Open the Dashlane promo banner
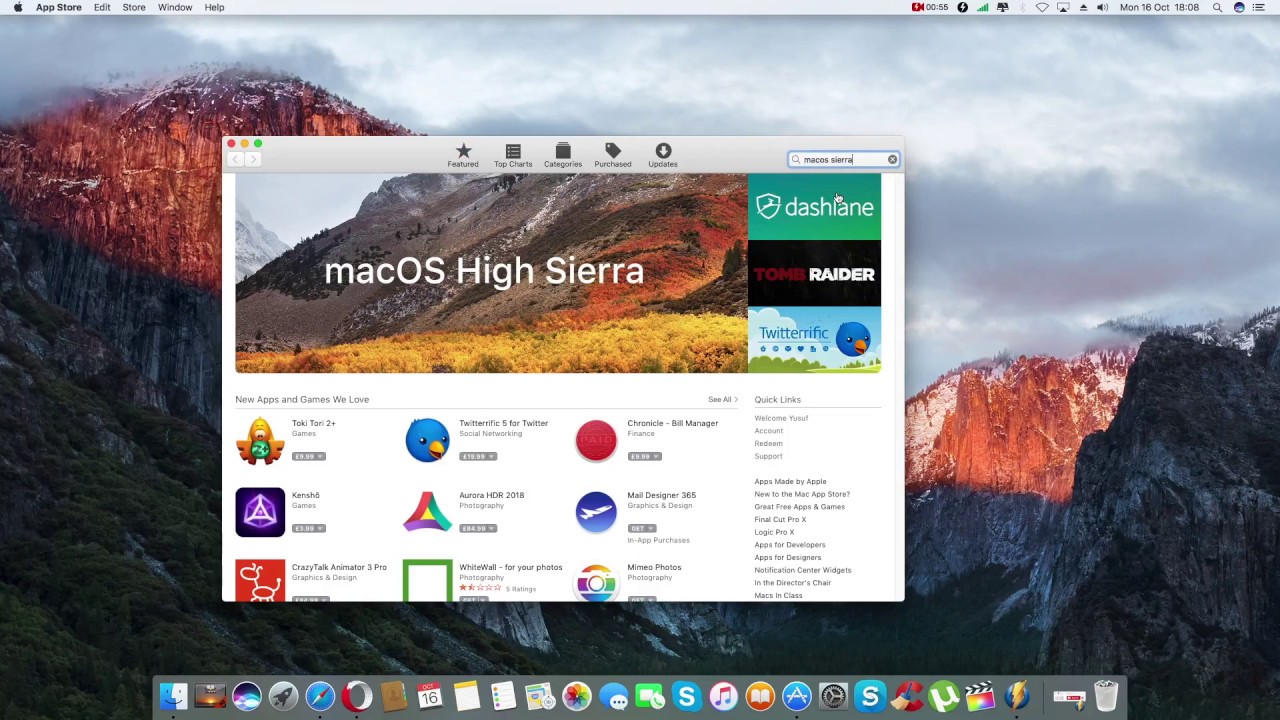This screenshot has height=720, width=1280. 814,207
